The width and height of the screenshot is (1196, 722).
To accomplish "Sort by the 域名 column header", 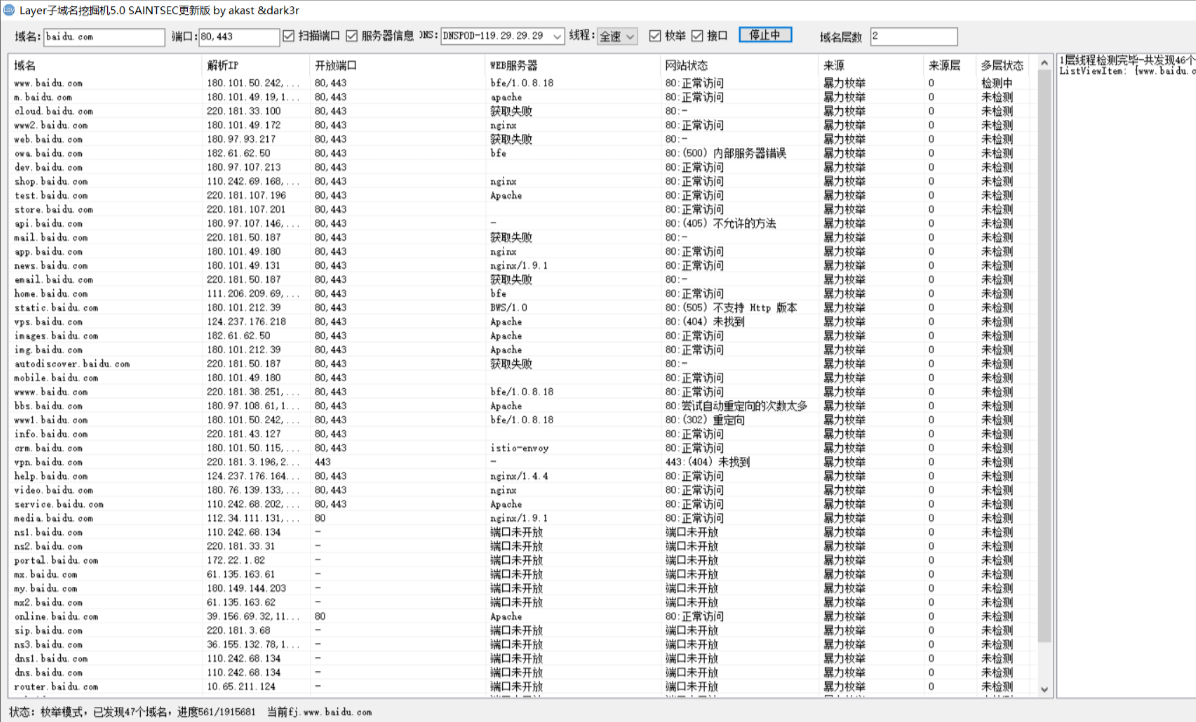I will click(x=100, y=65).
